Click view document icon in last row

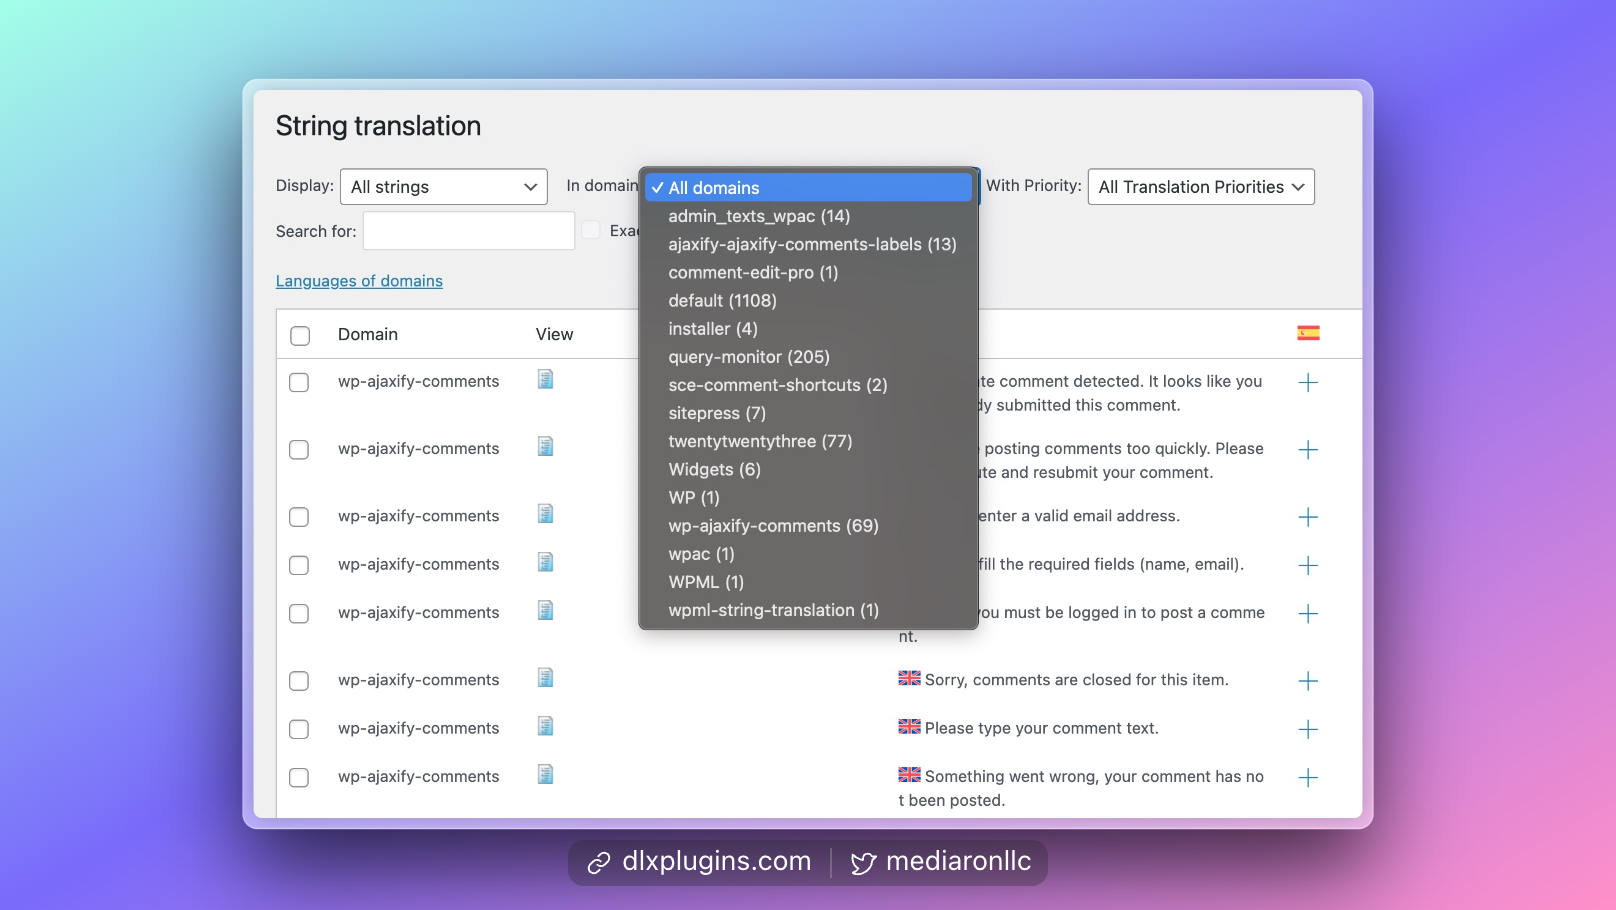[x=545, y=774]
